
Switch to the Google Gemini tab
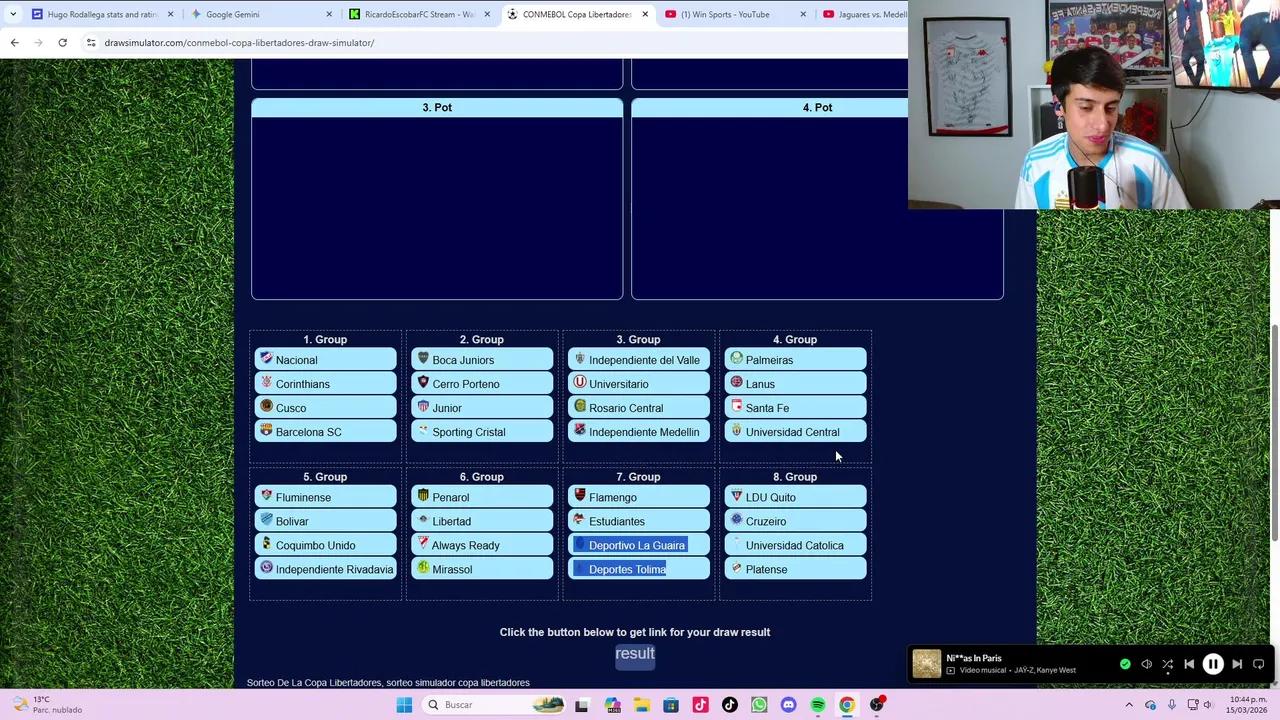click(x=260, y=14)
